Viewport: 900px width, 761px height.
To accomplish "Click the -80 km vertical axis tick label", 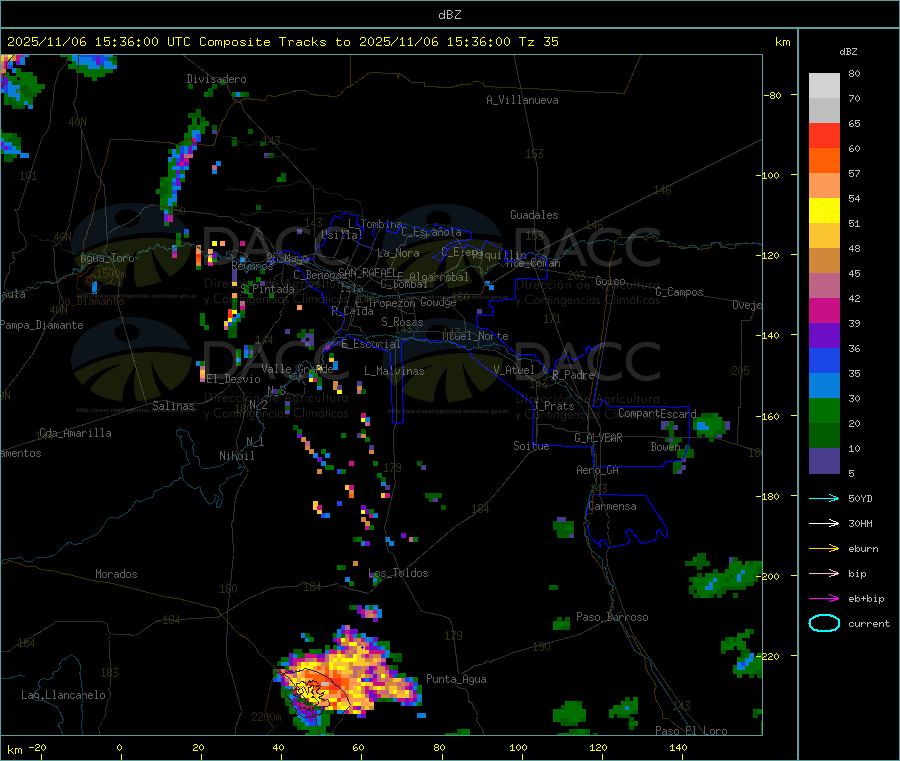I will pos(771,95).
